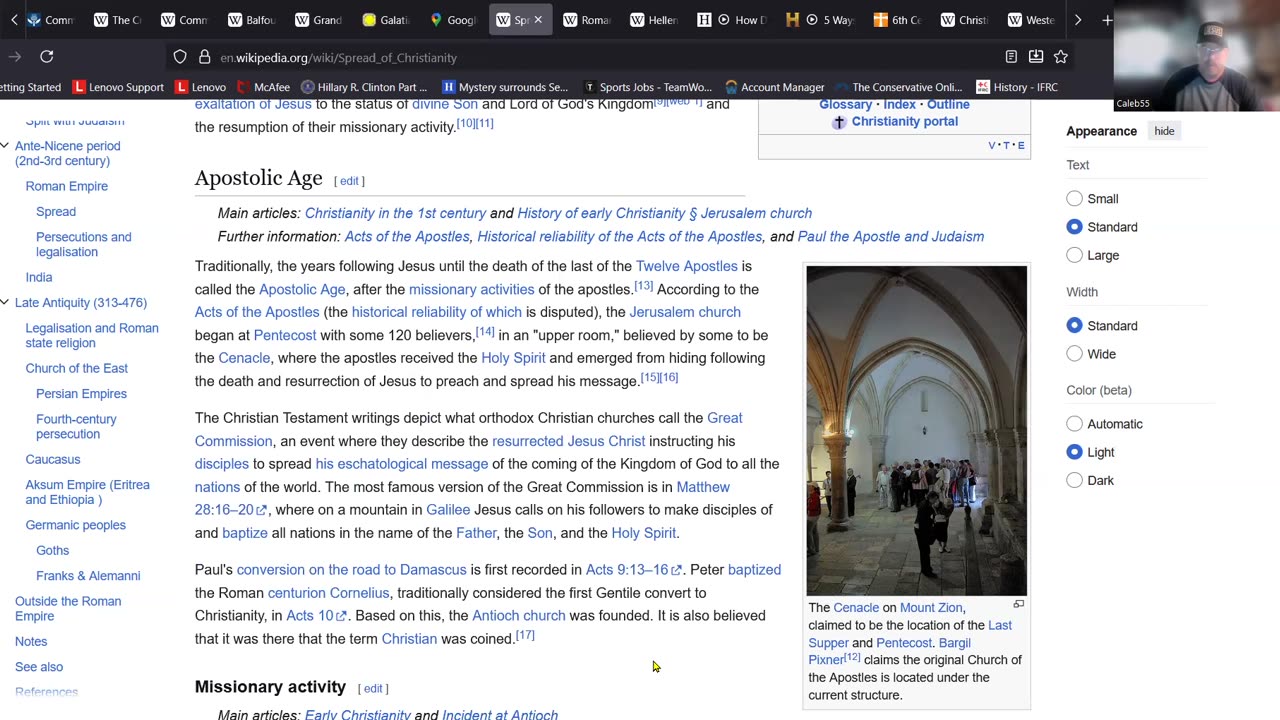Edit the Missionary activity section

coord(373,688)
